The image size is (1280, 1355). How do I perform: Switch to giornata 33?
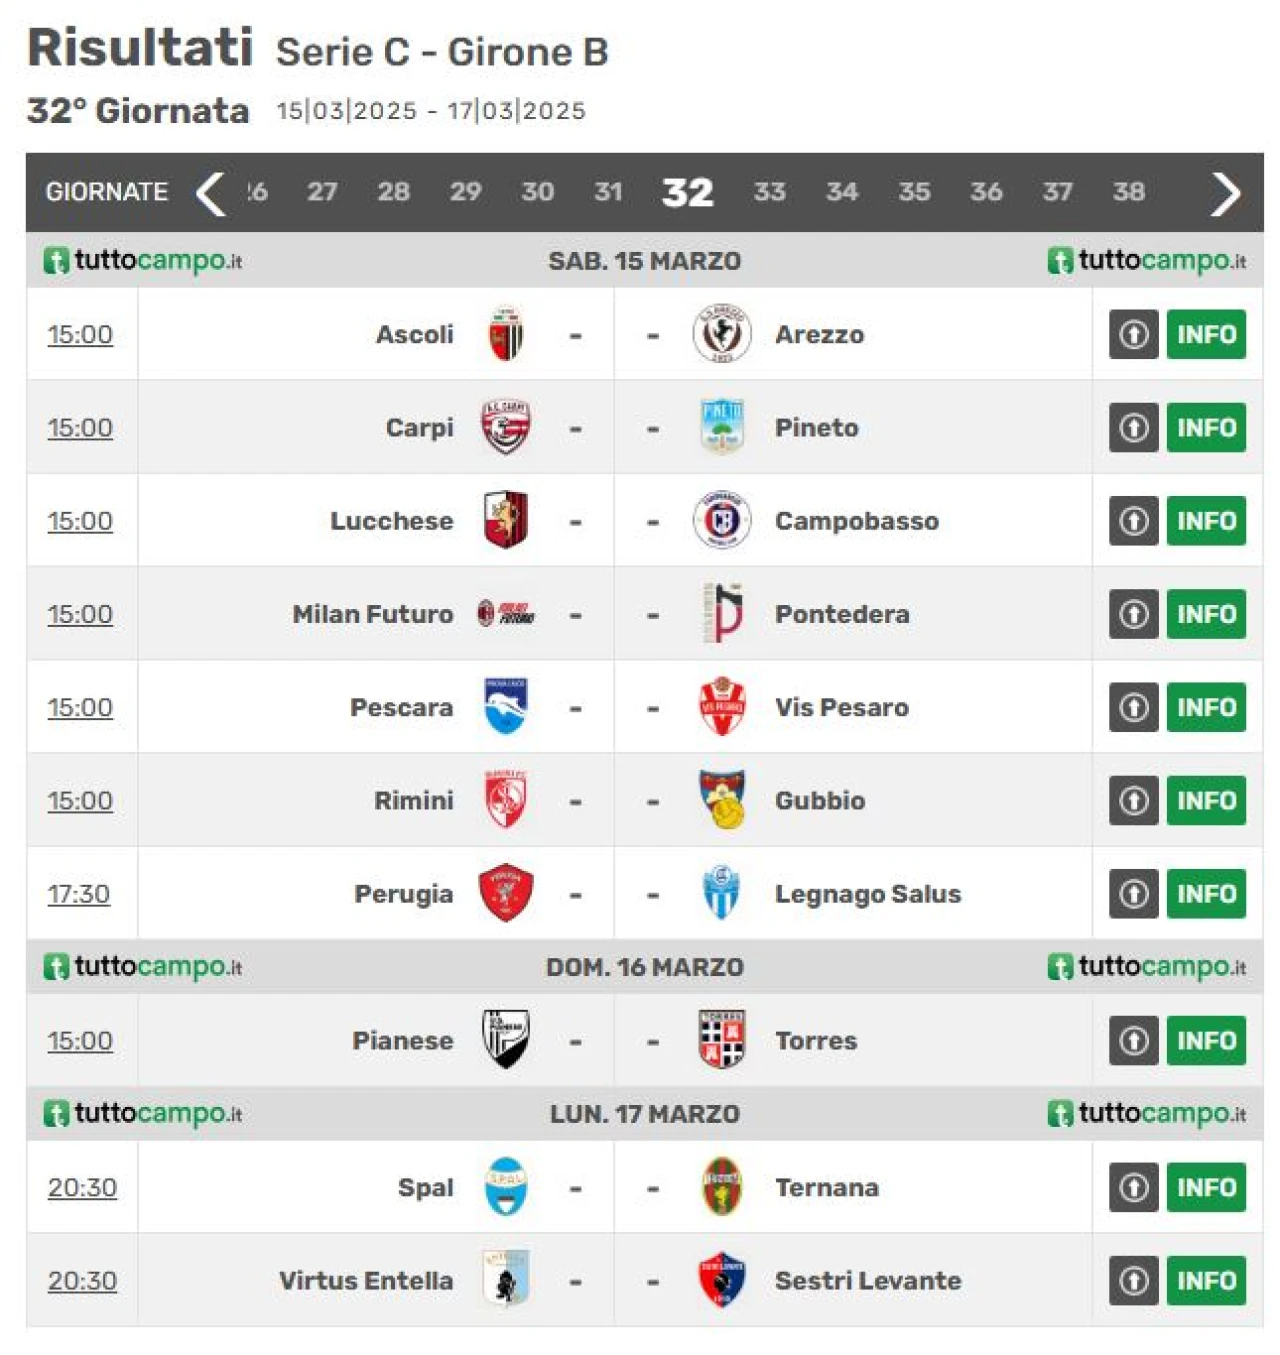769,192
